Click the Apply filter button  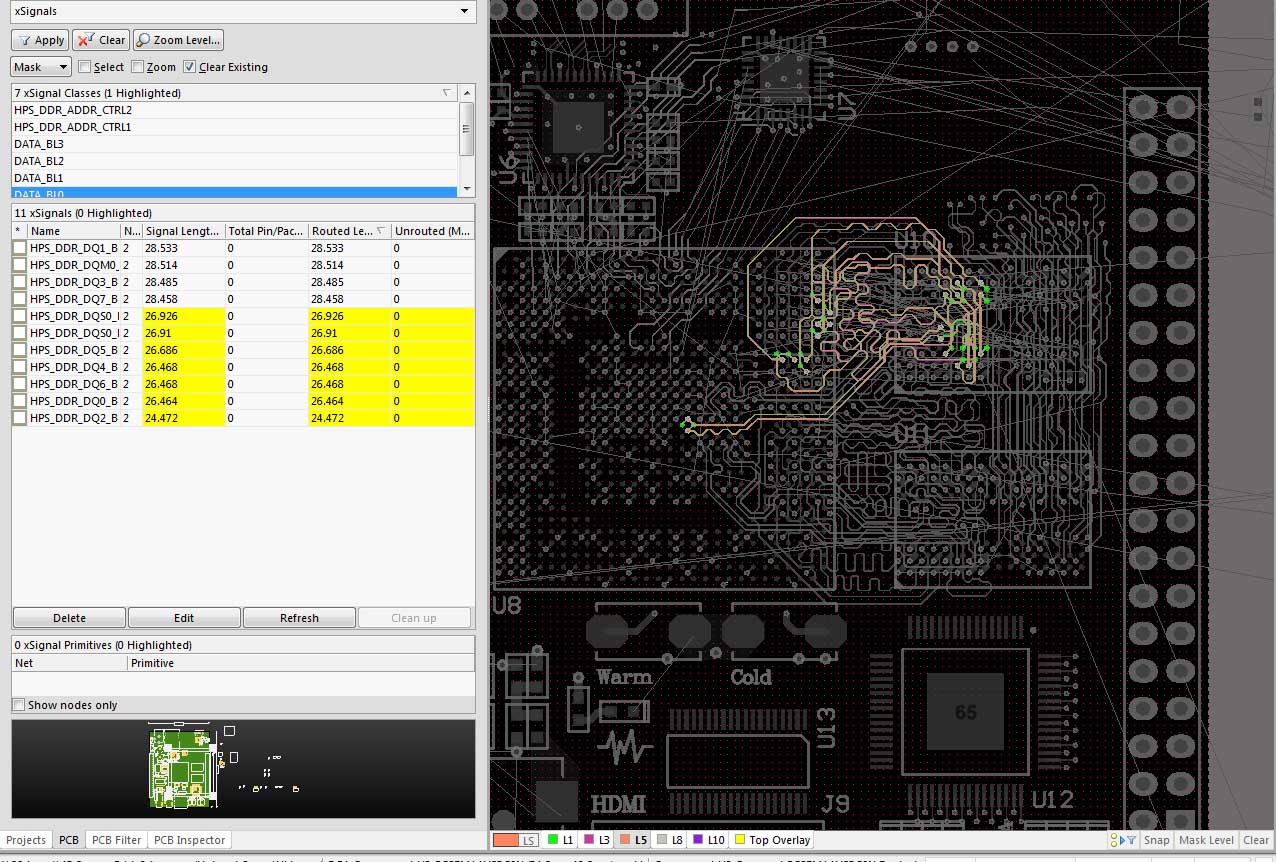pyautogui.click(x=40, y=40)
